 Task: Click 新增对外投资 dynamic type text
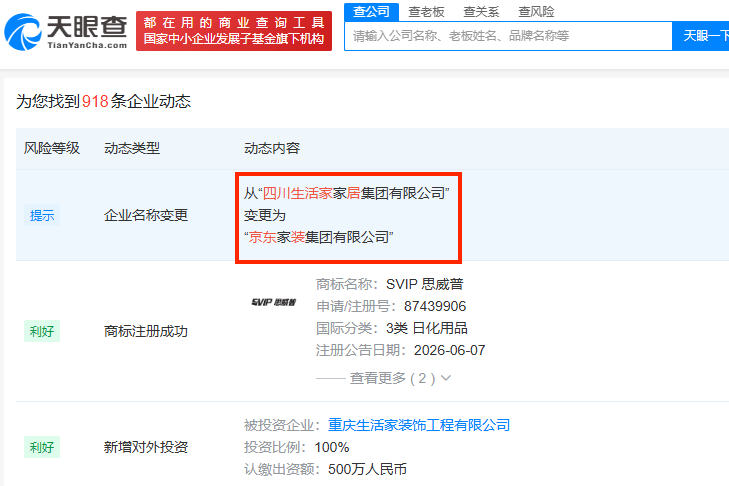[146, 447]
